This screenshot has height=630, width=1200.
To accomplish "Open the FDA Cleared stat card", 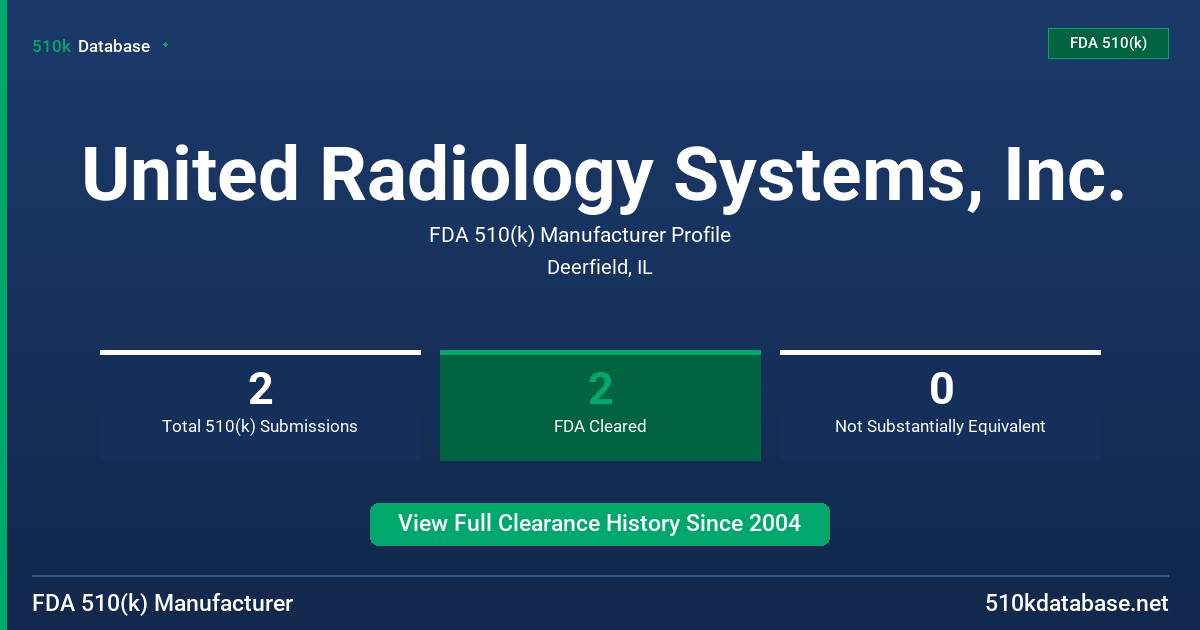I will (x=600, y=405).
